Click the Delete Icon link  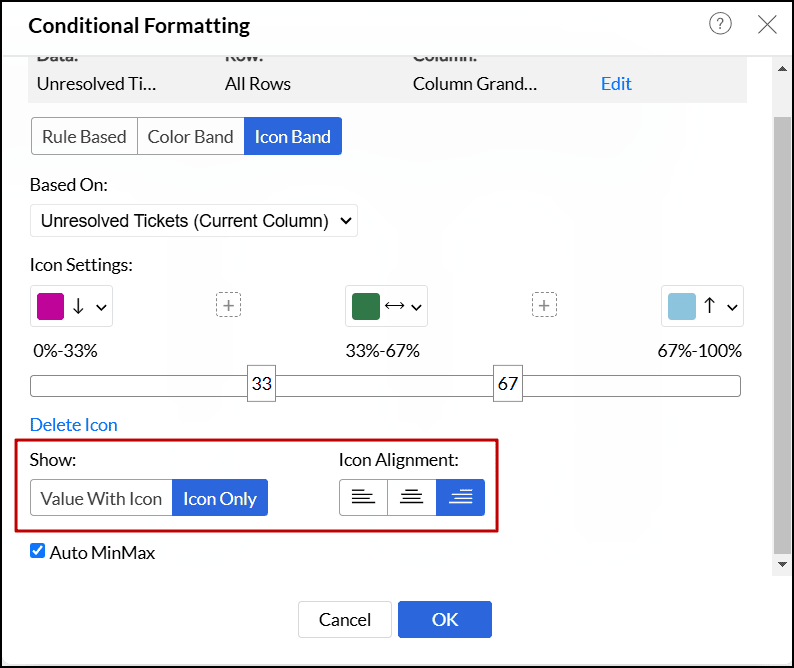click(x=73, y=425)
